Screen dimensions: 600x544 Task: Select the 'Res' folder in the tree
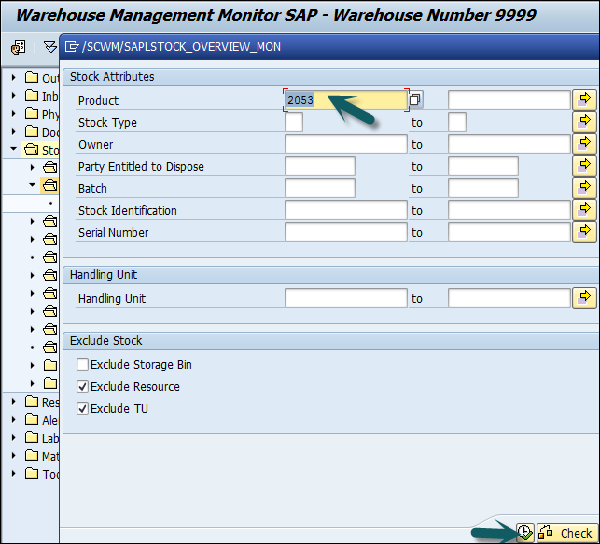click(42, 402)
